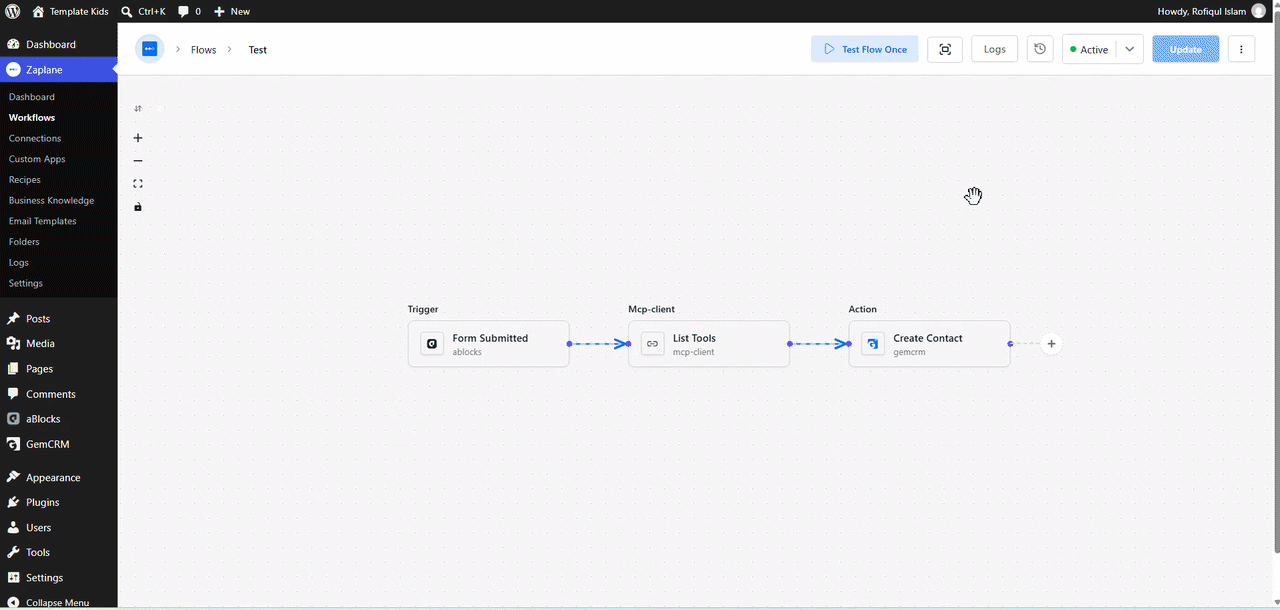Open the flow version history icon
This screenshot has width=1280, height=610.
click(x=1040, y=49)
